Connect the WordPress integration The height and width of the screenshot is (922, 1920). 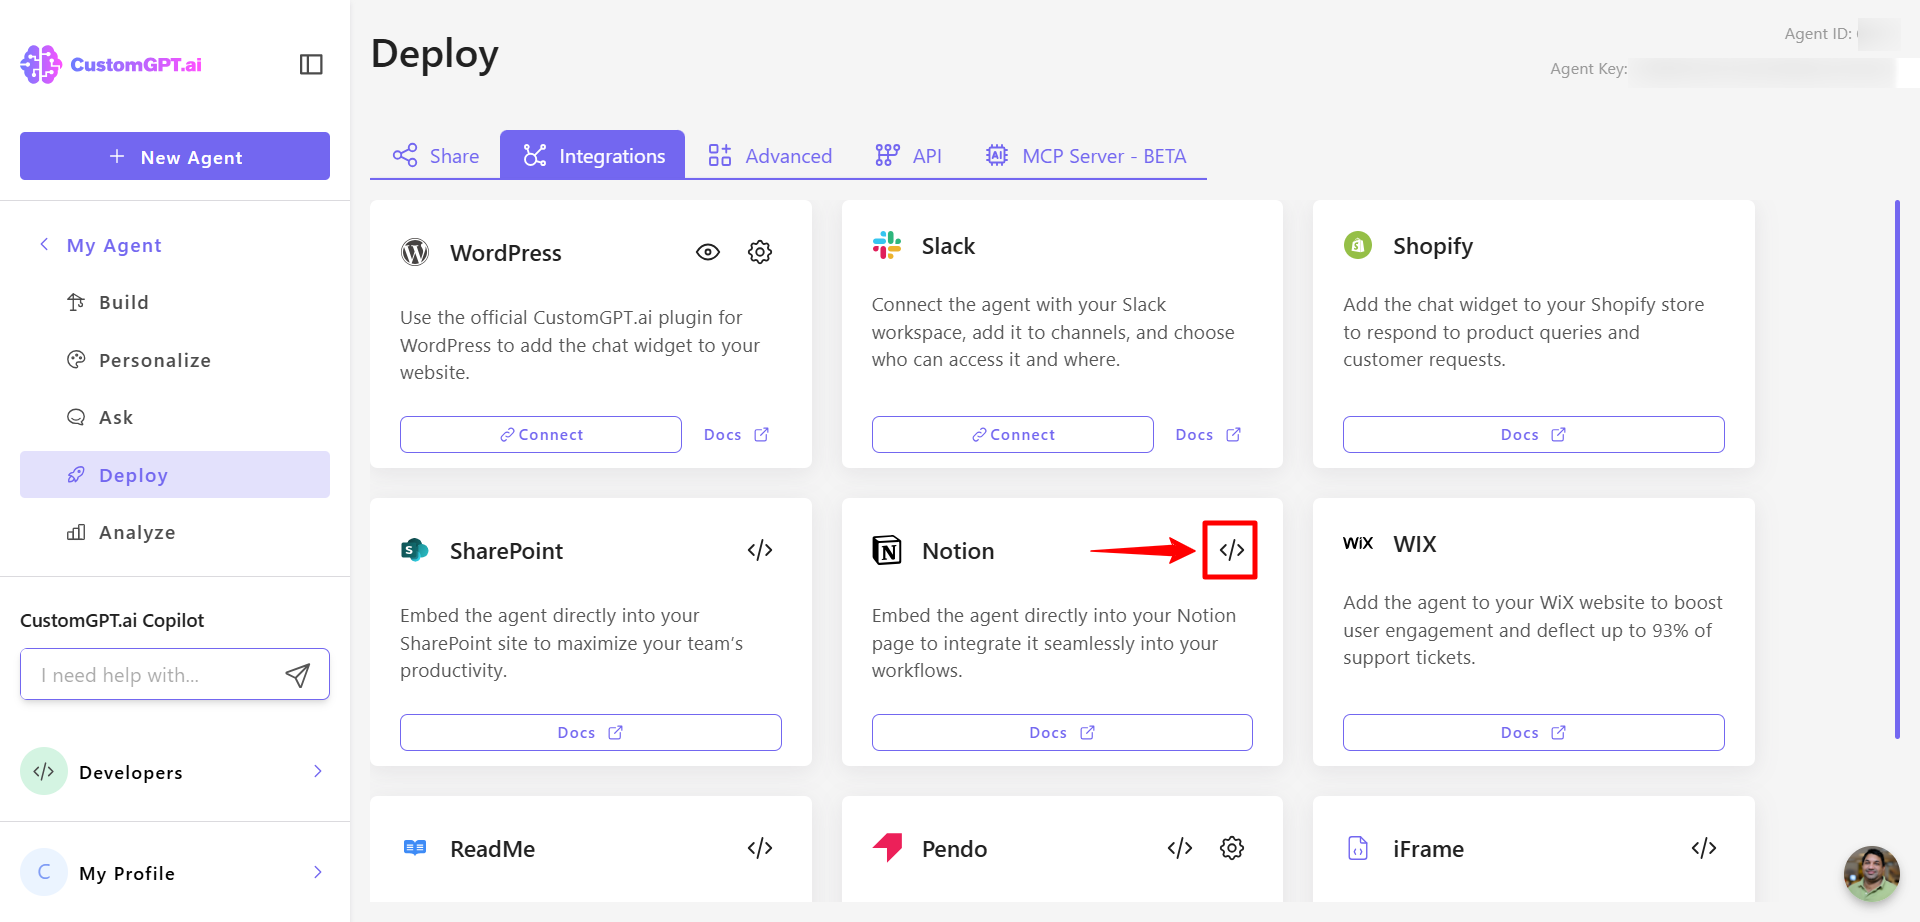click(x=541, y=434)
